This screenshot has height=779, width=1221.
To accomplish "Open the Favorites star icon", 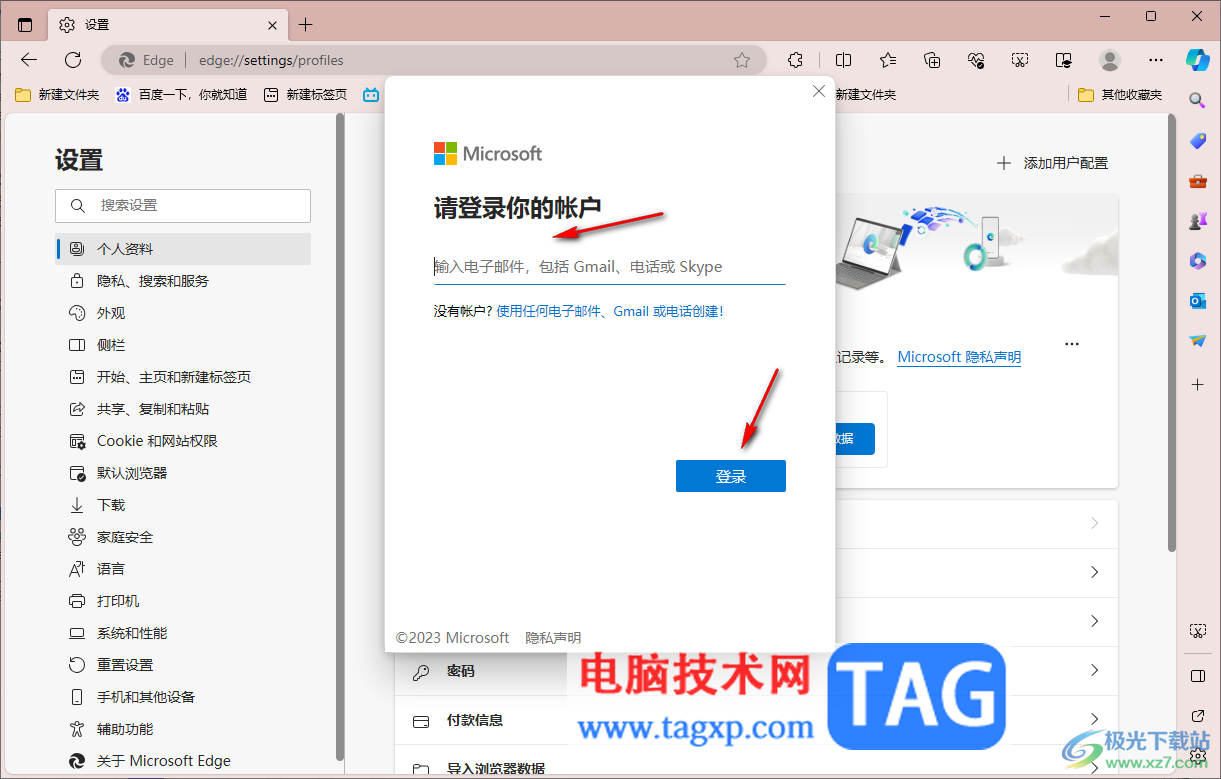I will coord(889,60).
